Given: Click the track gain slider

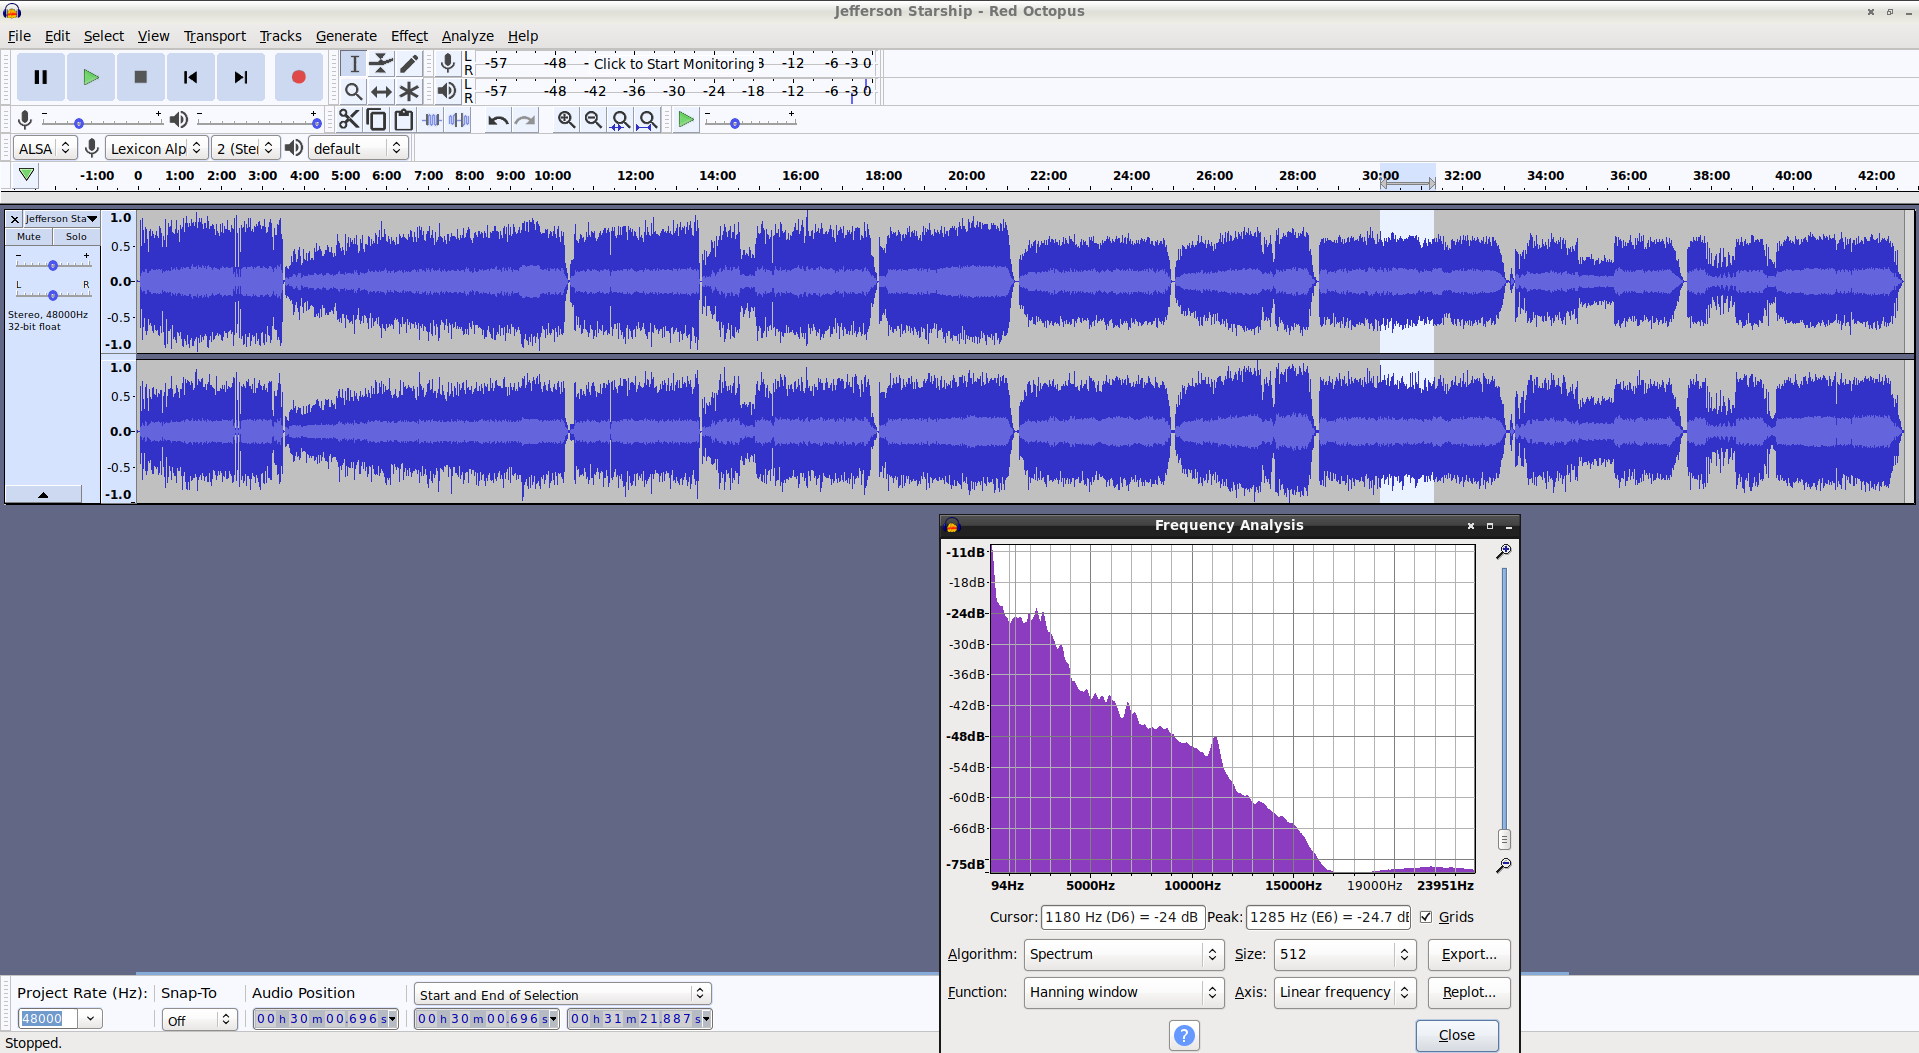Looking at the screenshot, I should click(x=53, y=264).
